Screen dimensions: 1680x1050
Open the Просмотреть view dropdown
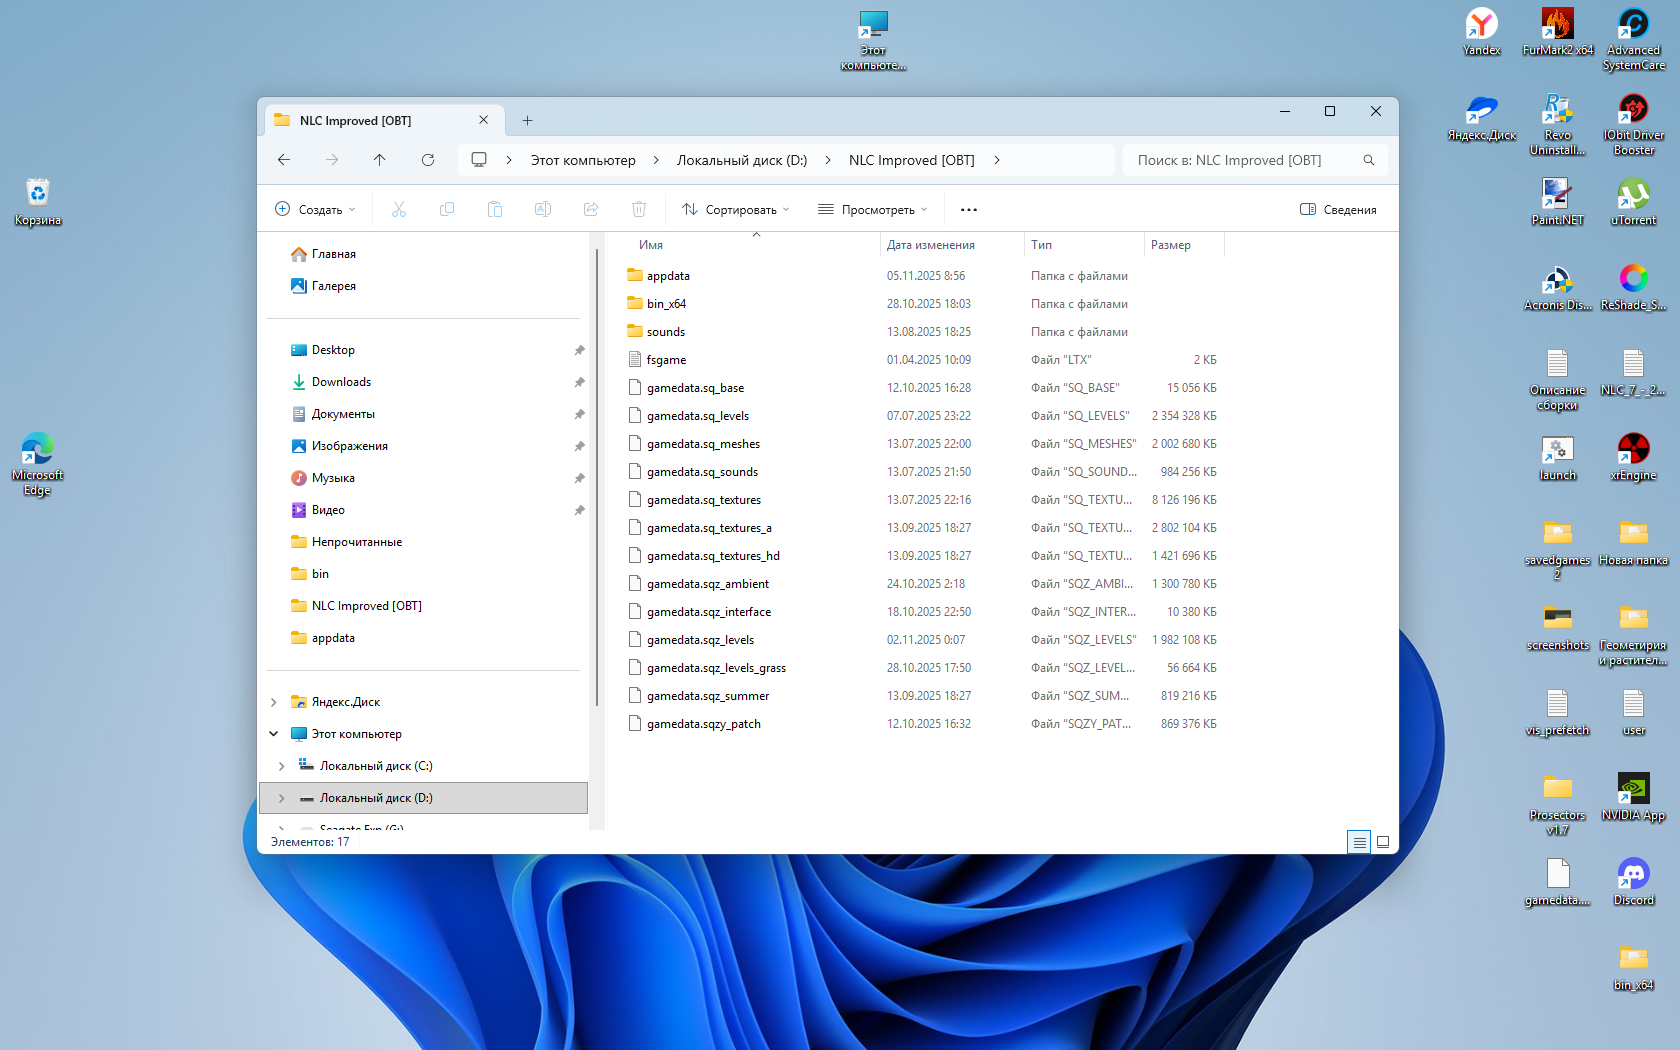(872, 210)
